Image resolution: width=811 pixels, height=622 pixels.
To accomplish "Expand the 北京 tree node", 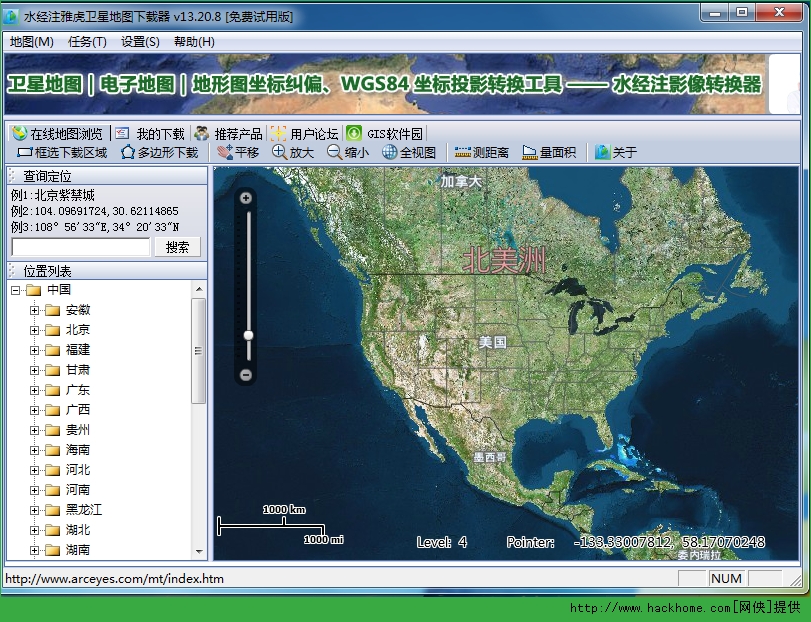I will 34,330.
